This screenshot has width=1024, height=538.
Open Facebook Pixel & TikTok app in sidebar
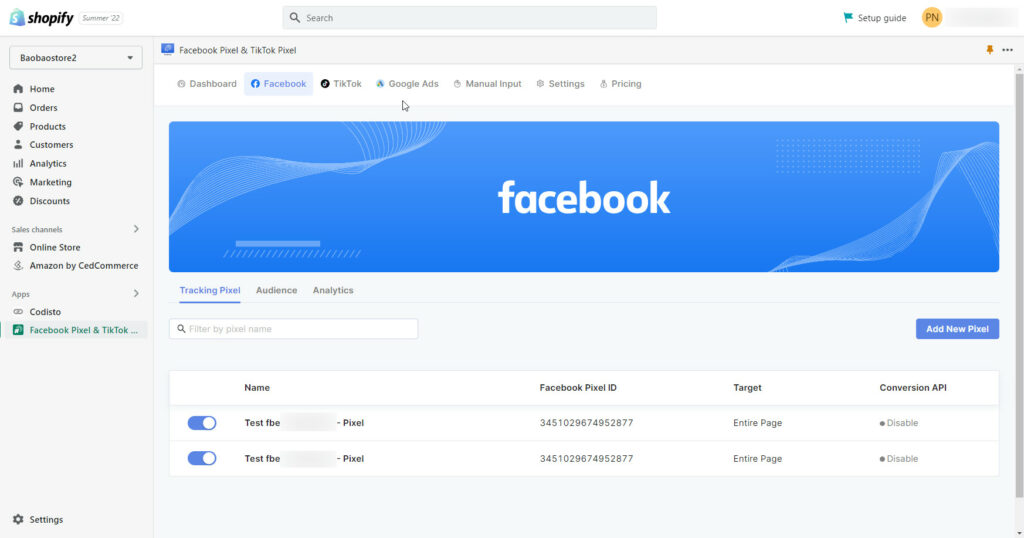coord(76,330)
